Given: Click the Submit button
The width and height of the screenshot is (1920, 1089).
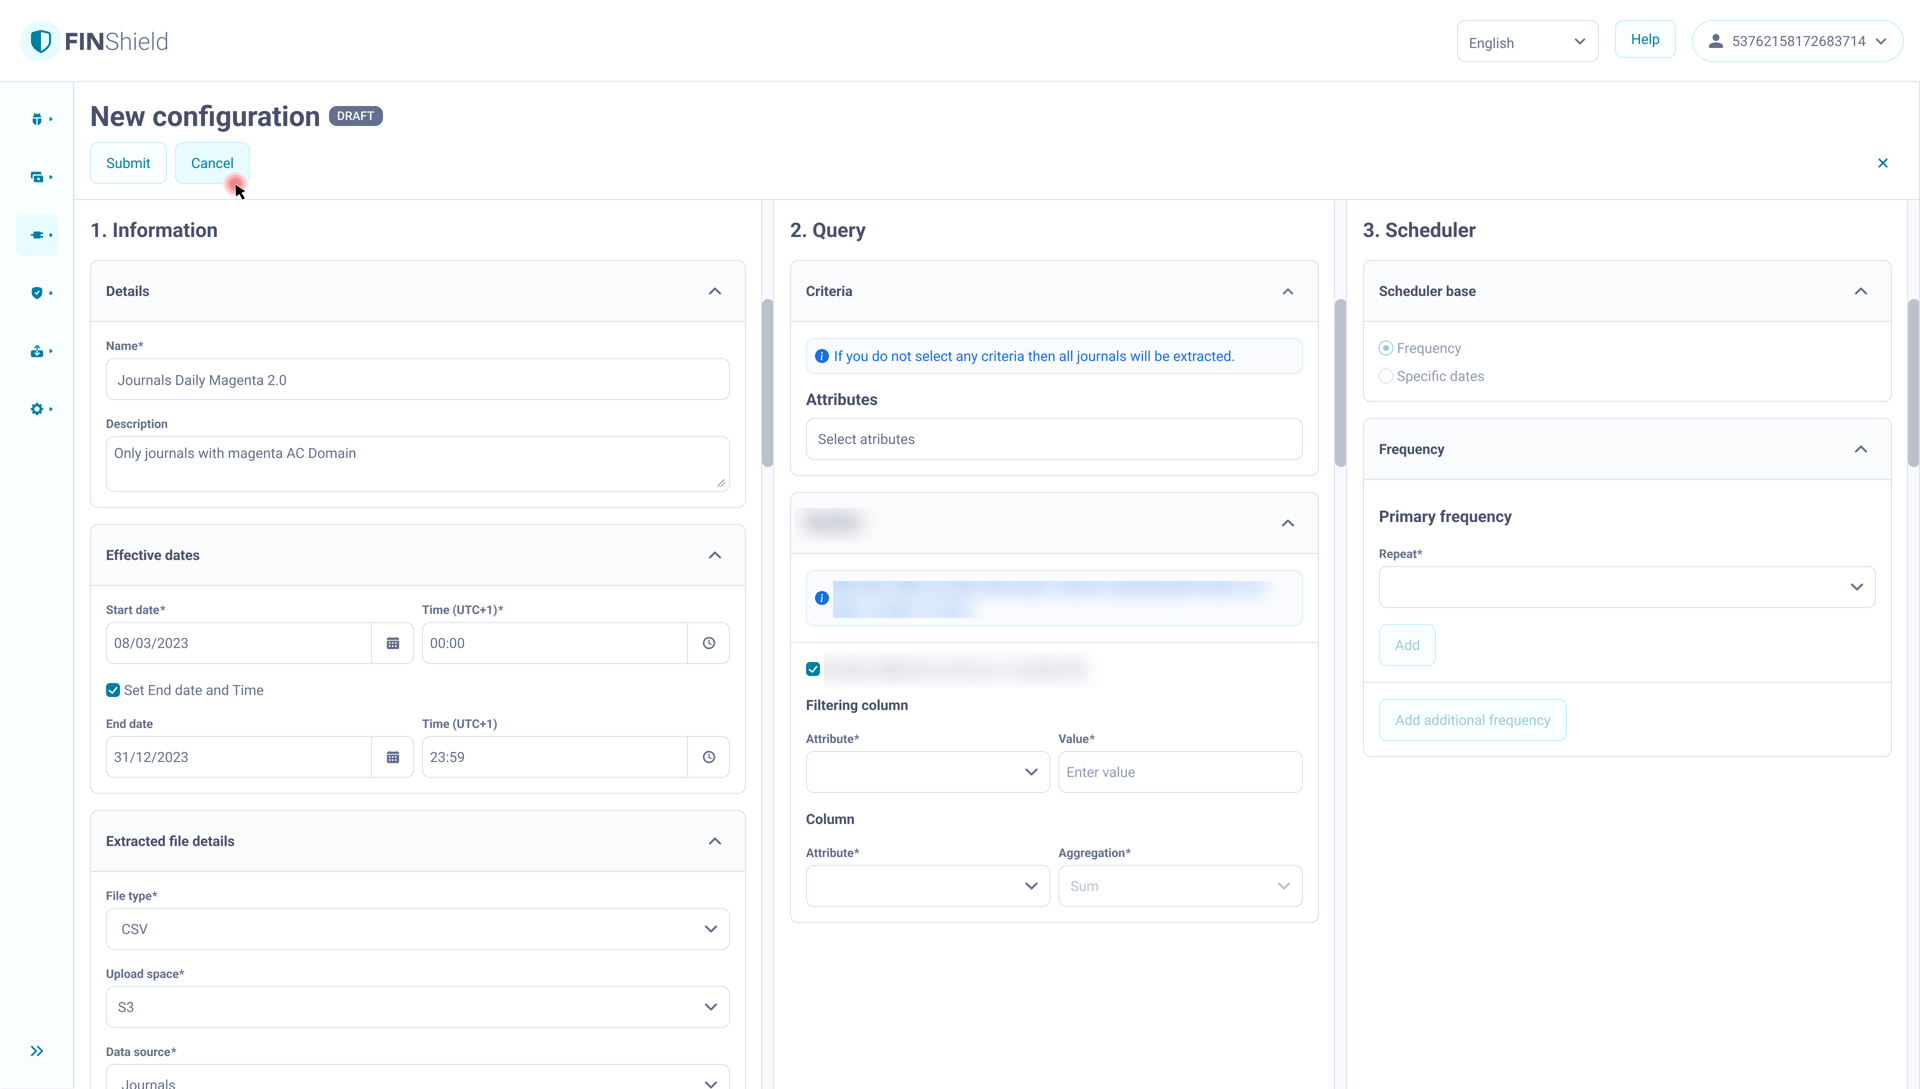Looking at the screenshot, I should click(x=128, y=164).
